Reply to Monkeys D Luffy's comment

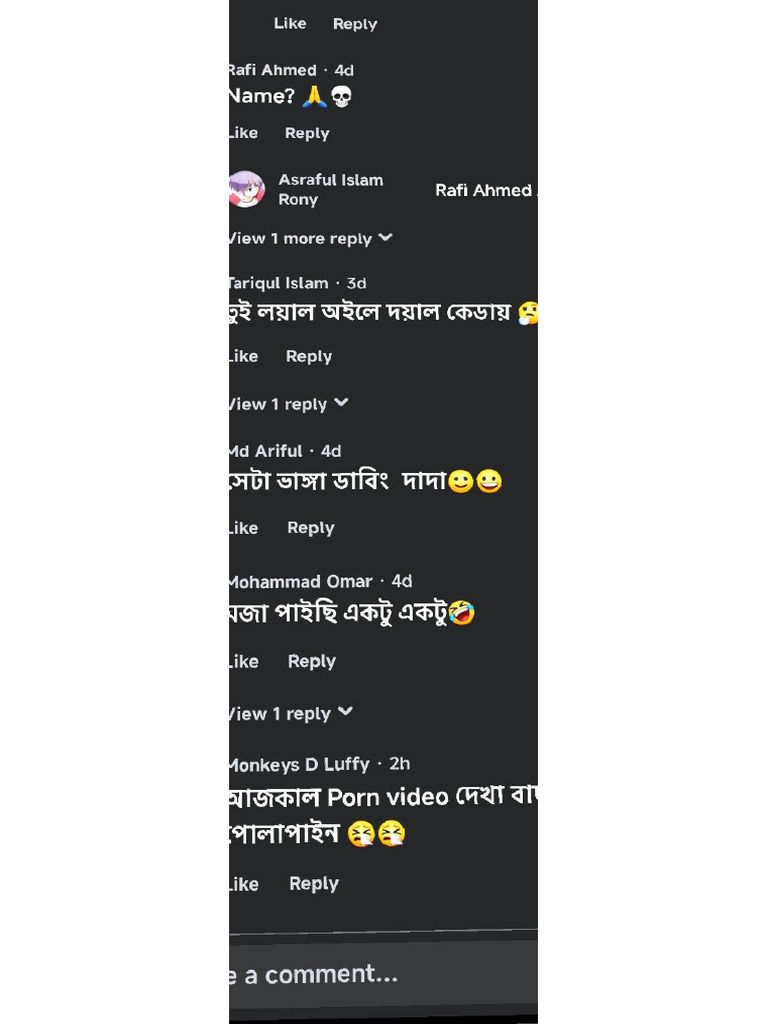pos(313,883)
